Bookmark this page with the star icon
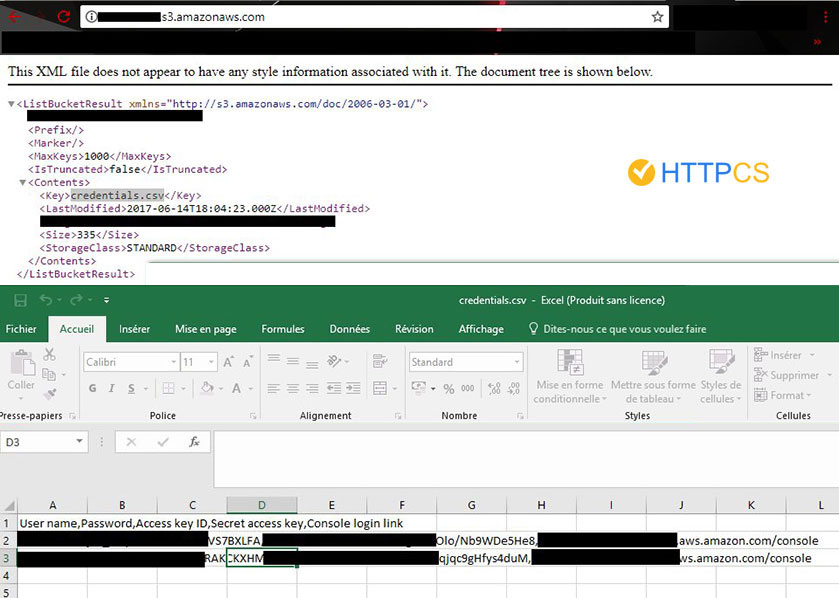 (x=657, y=17)
